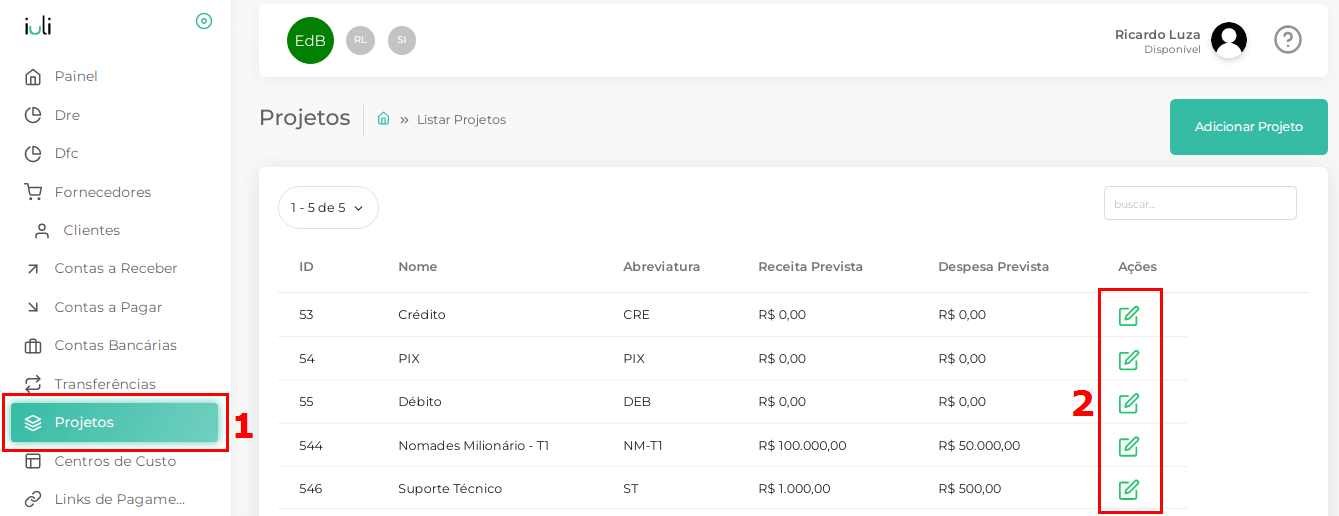
Task: Open Centros de Custo menu item
Action: tap(115, 461)
